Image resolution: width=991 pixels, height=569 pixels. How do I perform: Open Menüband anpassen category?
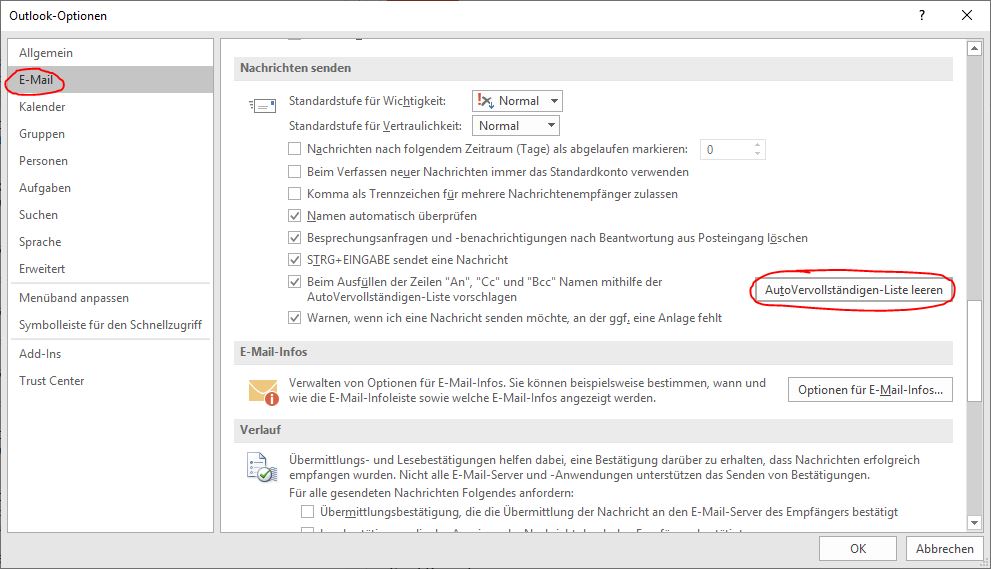[x=111, y=298]
